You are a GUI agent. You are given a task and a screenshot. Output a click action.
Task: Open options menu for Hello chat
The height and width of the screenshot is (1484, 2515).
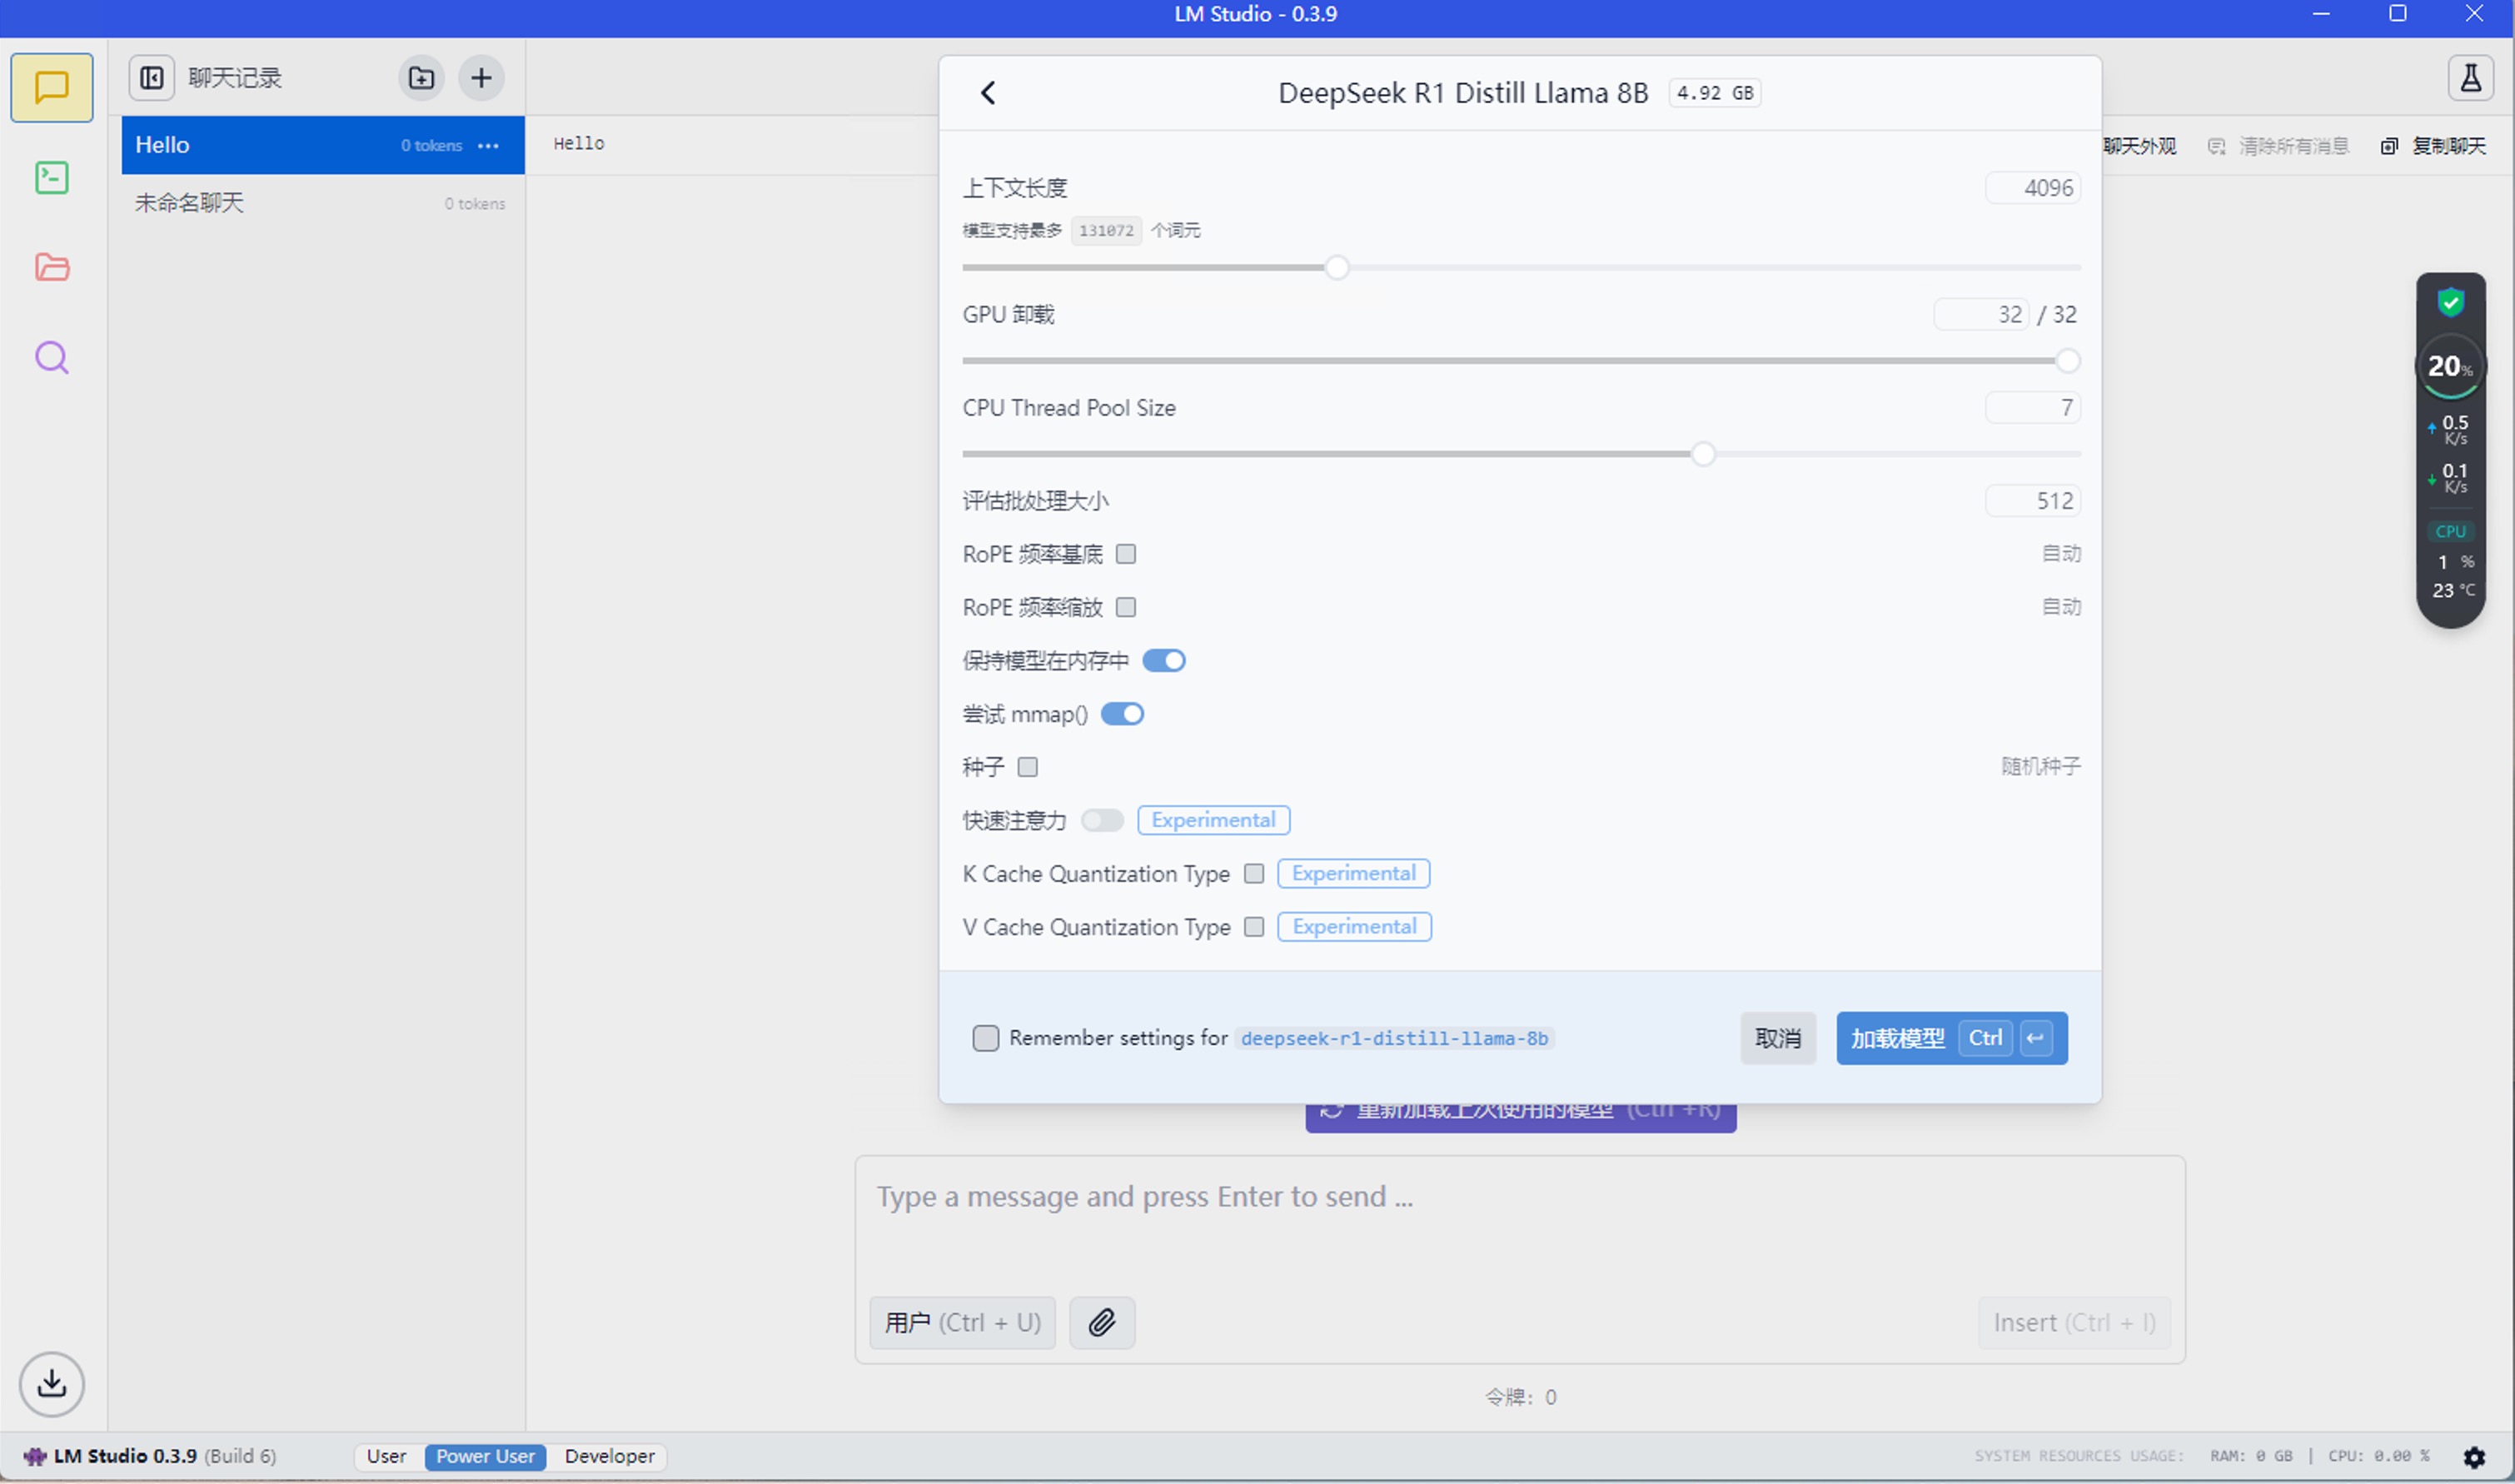point(488,146)
